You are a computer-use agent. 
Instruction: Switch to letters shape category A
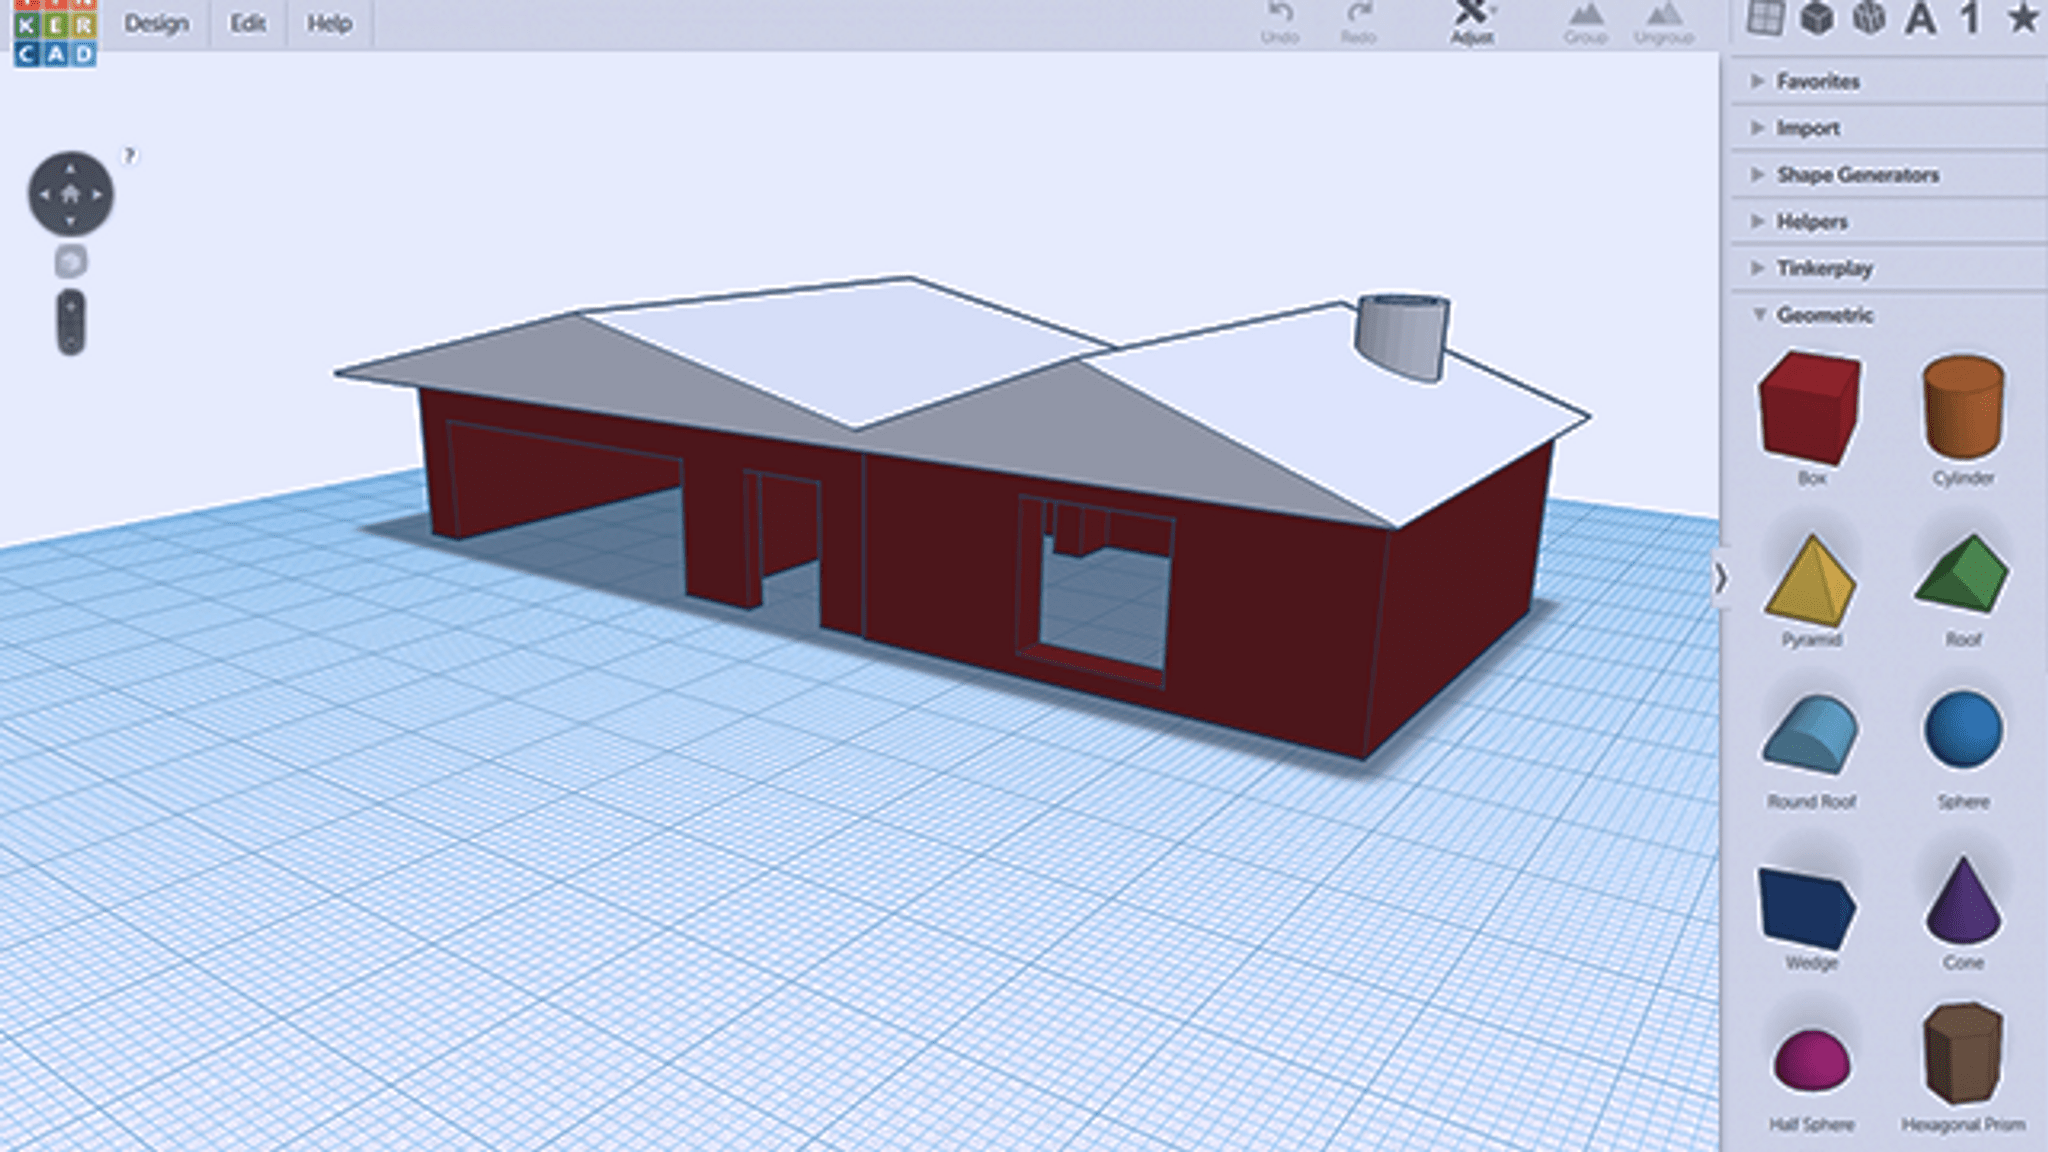click(1920, 18)
